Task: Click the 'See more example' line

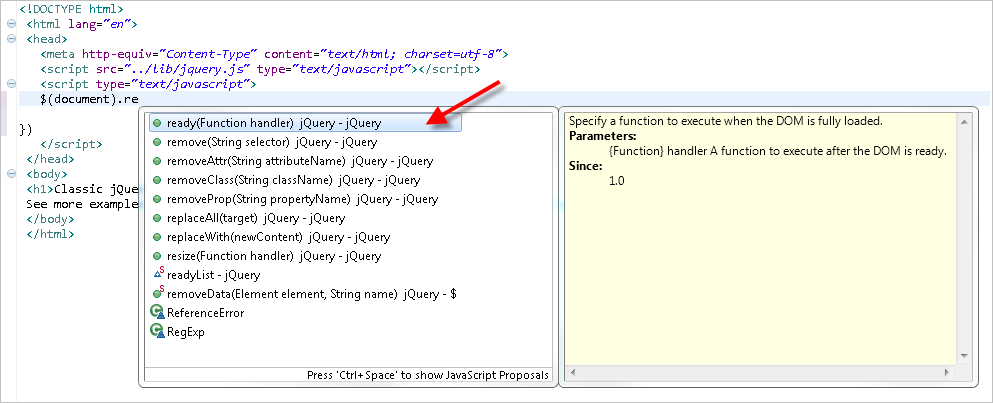Action: click(82, 204)
